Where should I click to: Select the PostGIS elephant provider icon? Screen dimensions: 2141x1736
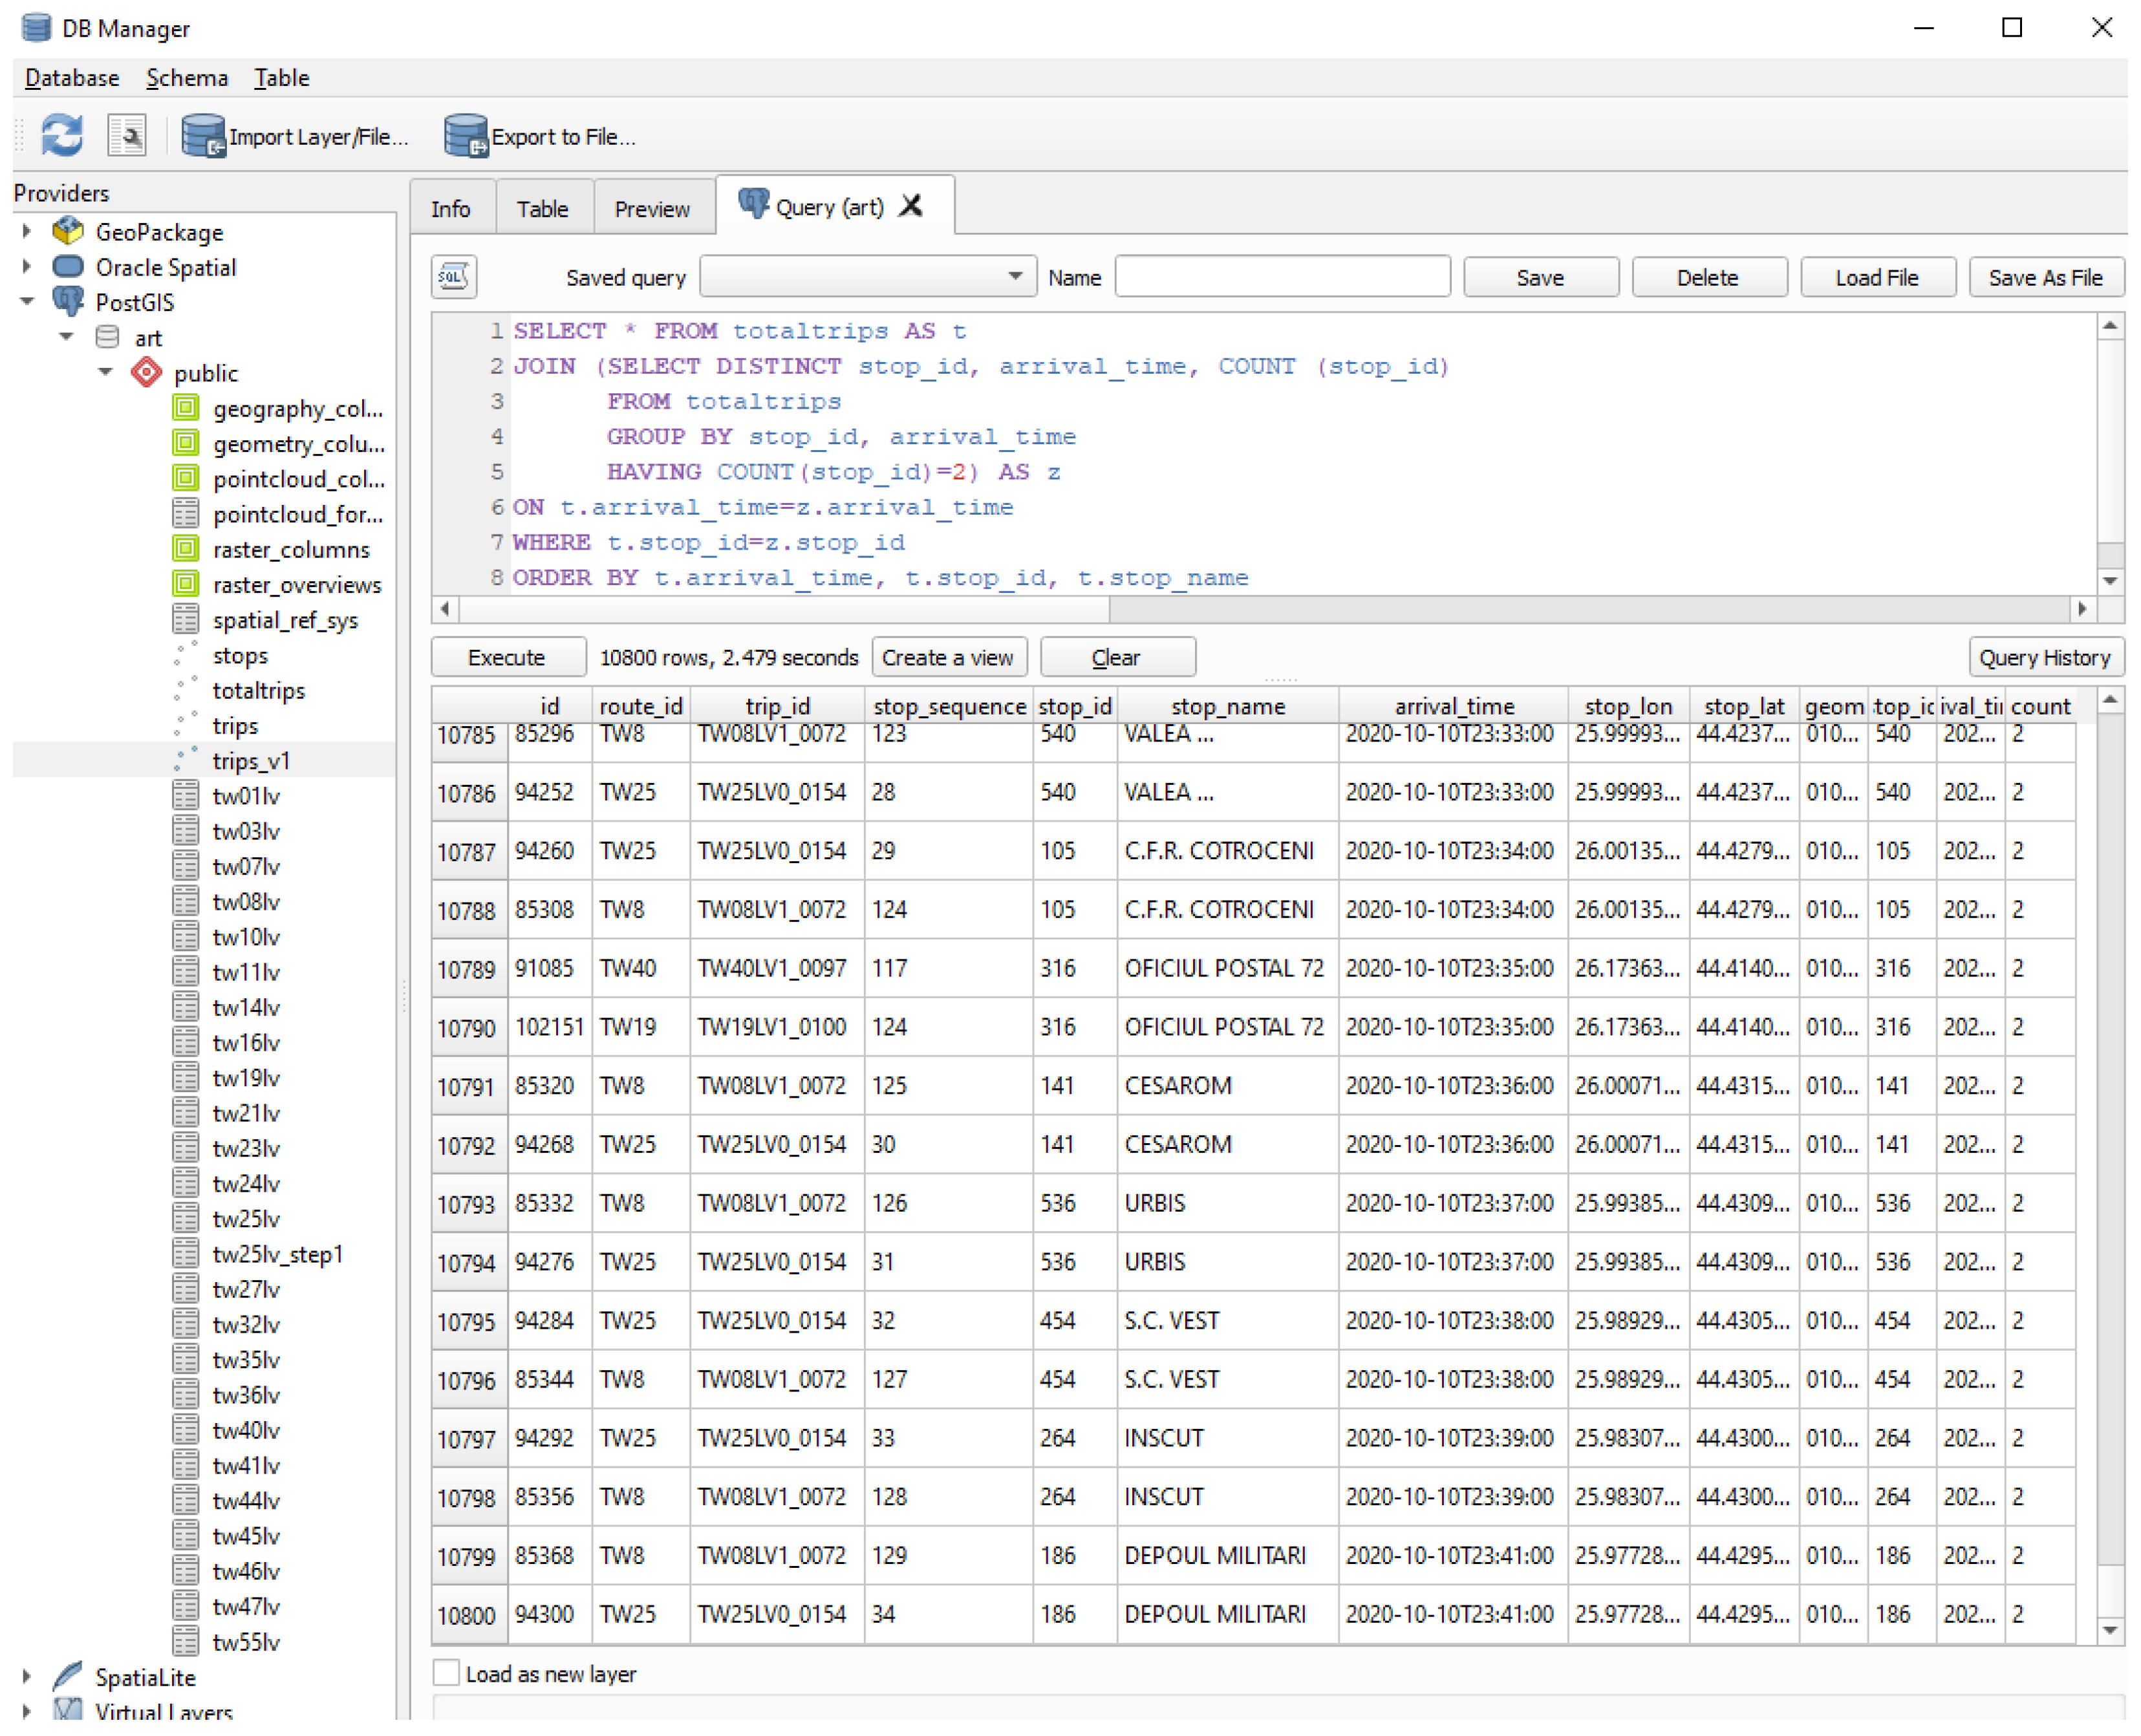pyautogui.click(x=68, y=302)
